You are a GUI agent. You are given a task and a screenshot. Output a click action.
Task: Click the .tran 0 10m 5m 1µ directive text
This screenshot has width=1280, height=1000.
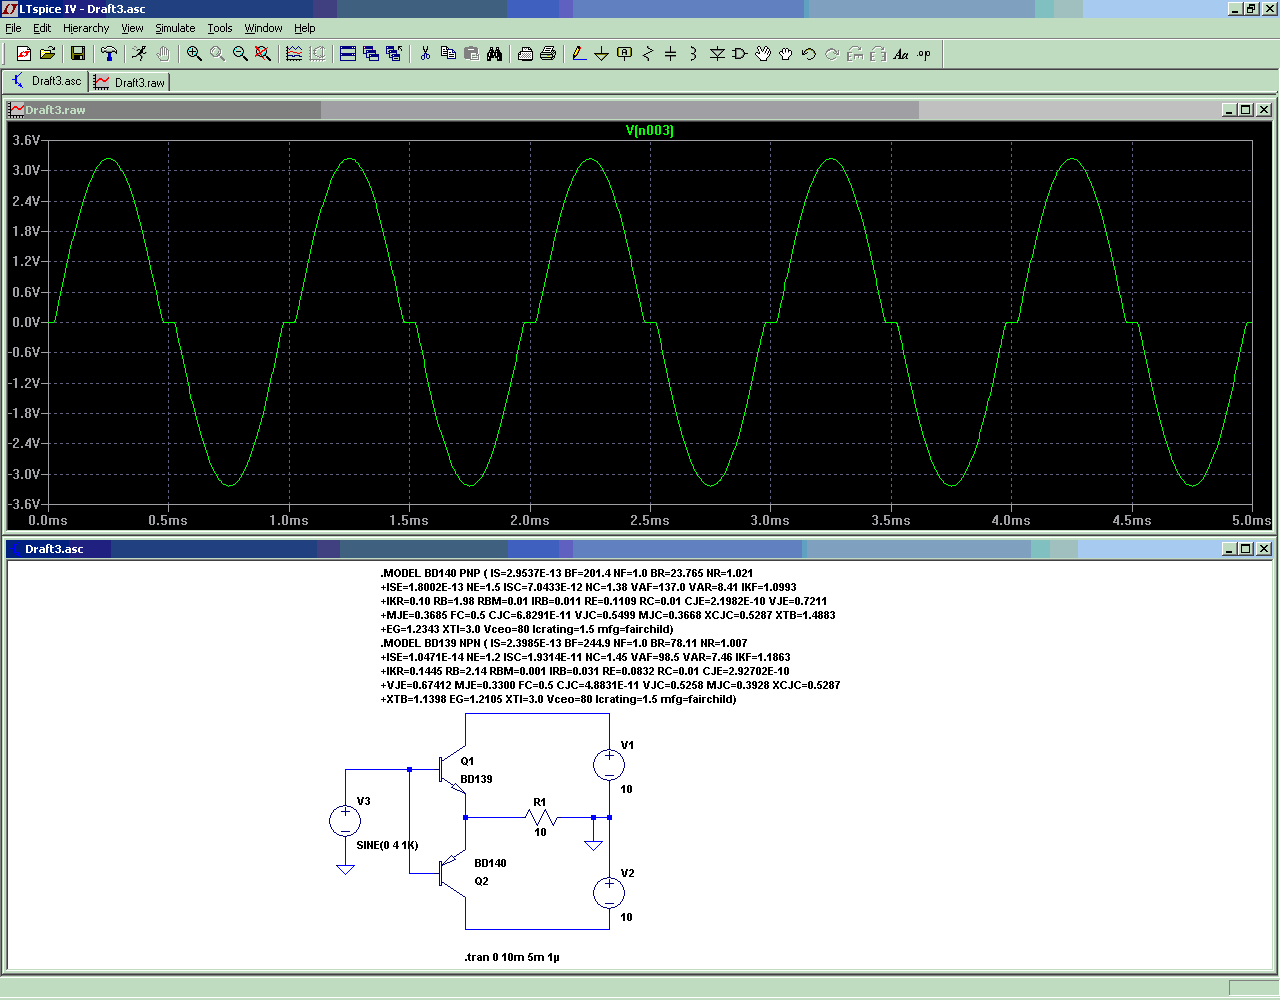click(512, 957)
